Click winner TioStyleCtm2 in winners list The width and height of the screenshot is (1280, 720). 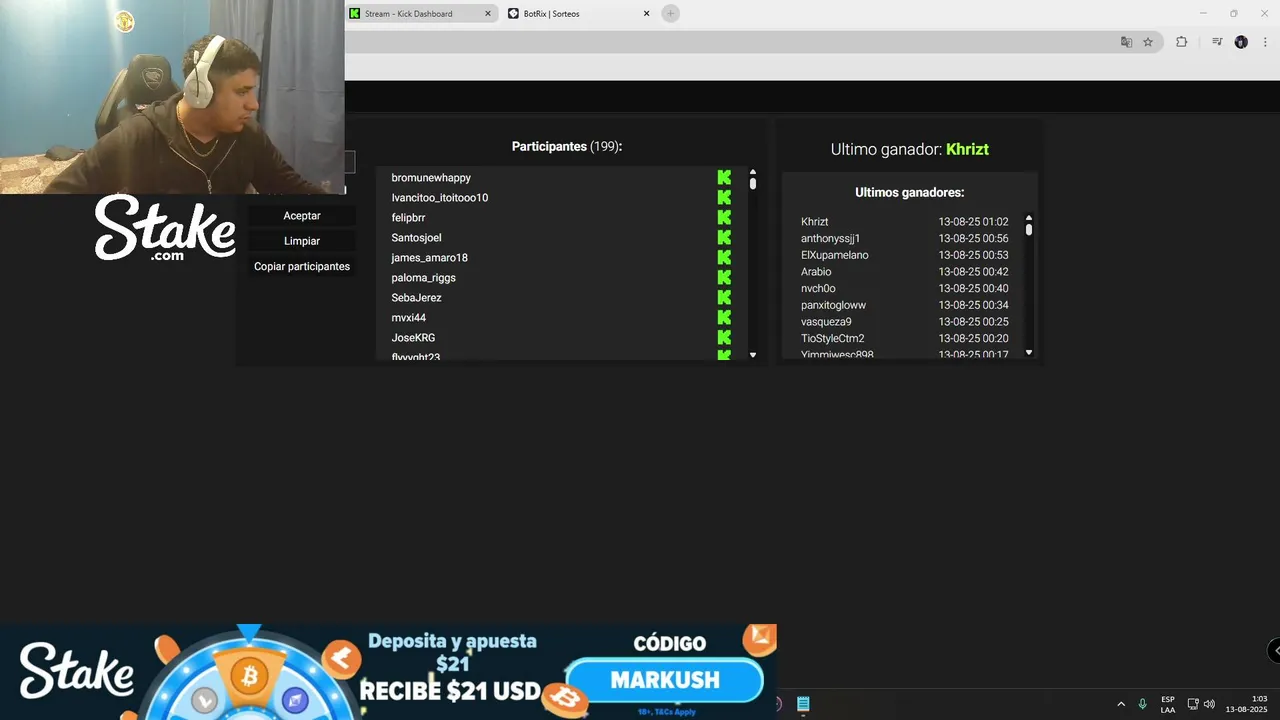pyautogui.click(x=832, y=339)
